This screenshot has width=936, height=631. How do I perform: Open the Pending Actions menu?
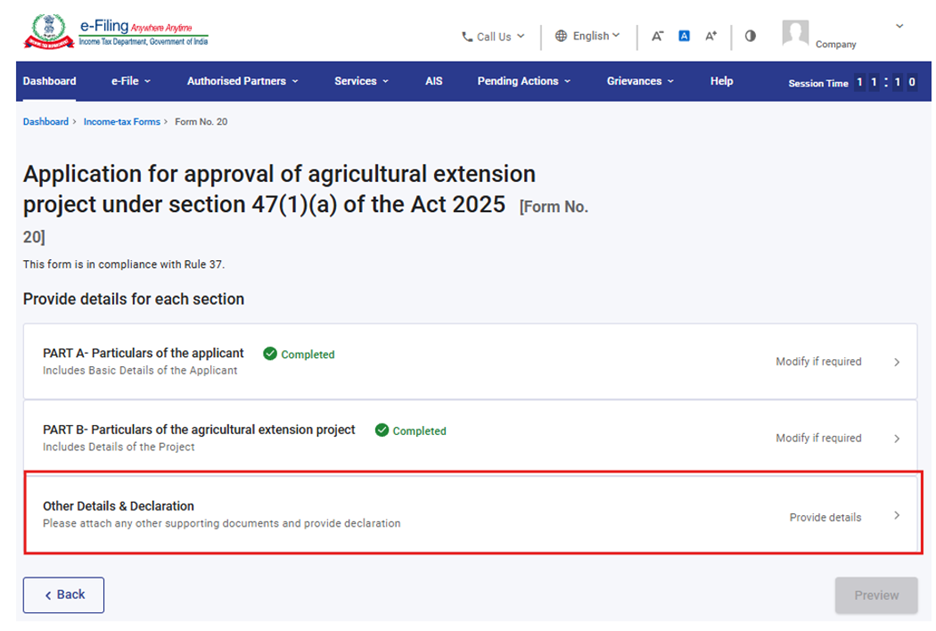pyautogui.click(x=524, y=81)
